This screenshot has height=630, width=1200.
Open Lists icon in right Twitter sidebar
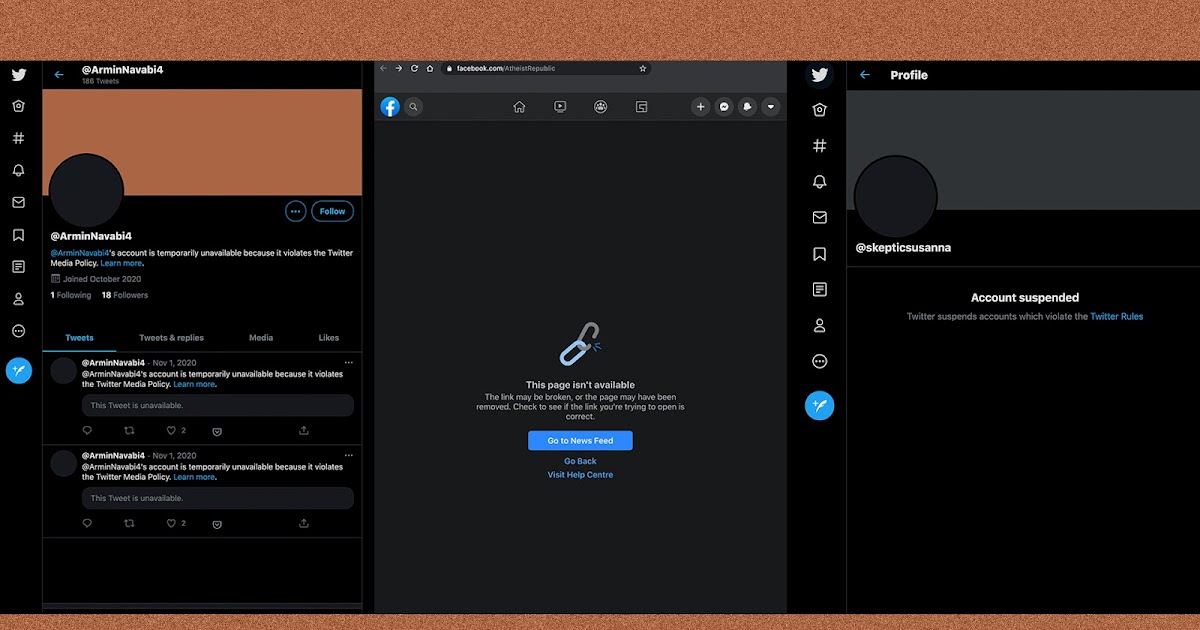820,290
